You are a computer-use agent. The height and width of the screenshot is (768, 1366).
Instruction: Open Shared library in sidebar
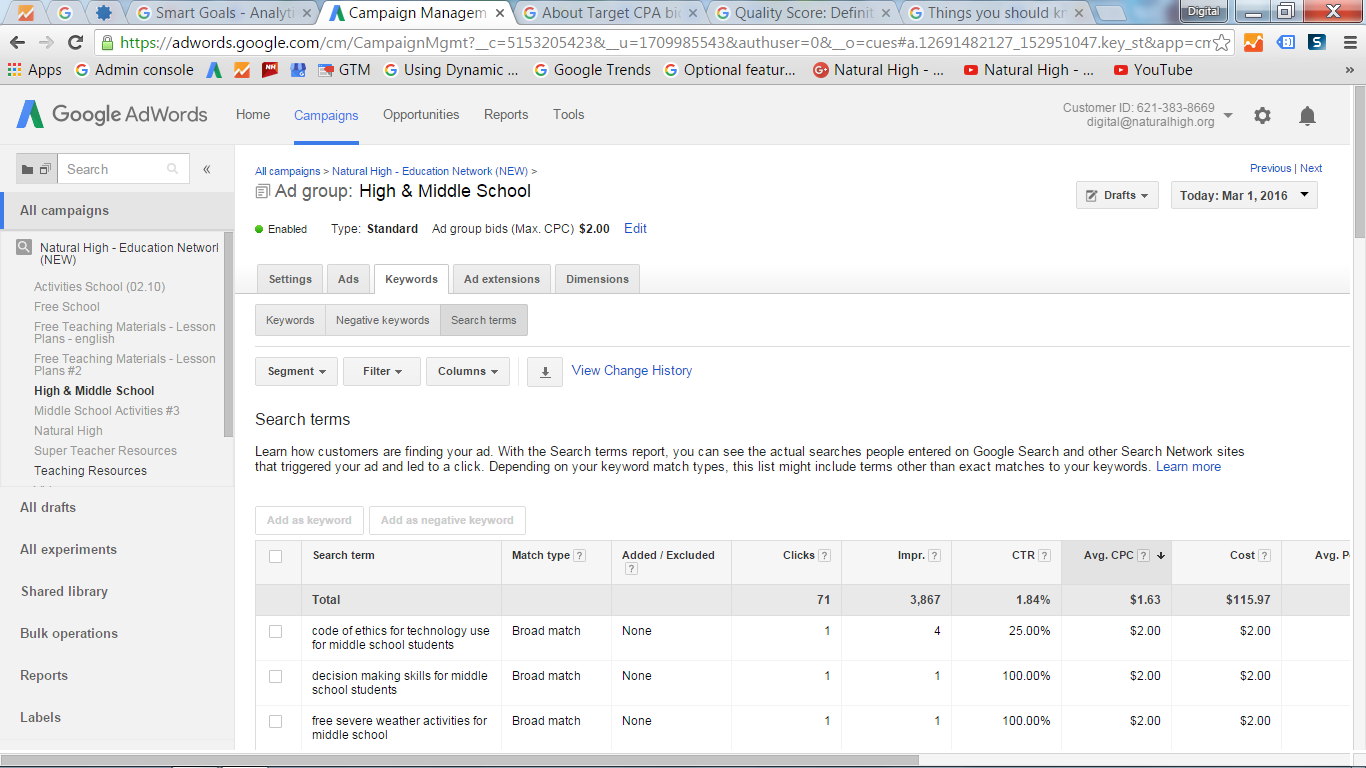click(64, 592)
